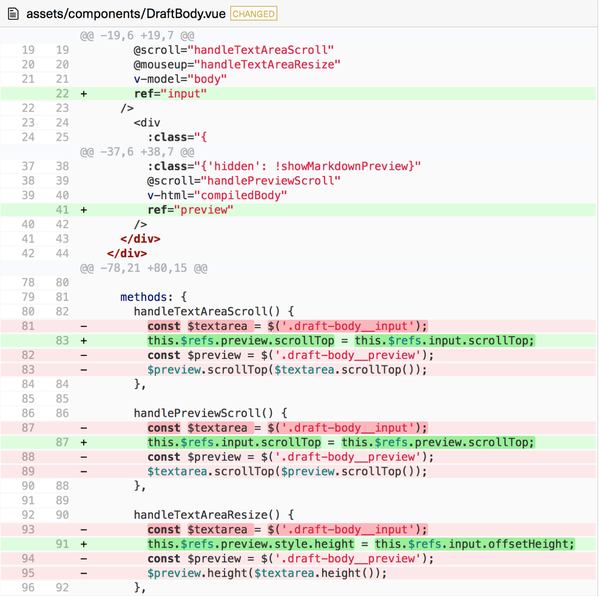Screen dimensions: 600x596
Task: Click removed line 94 const $preview
Action: [x=298, y=559]
